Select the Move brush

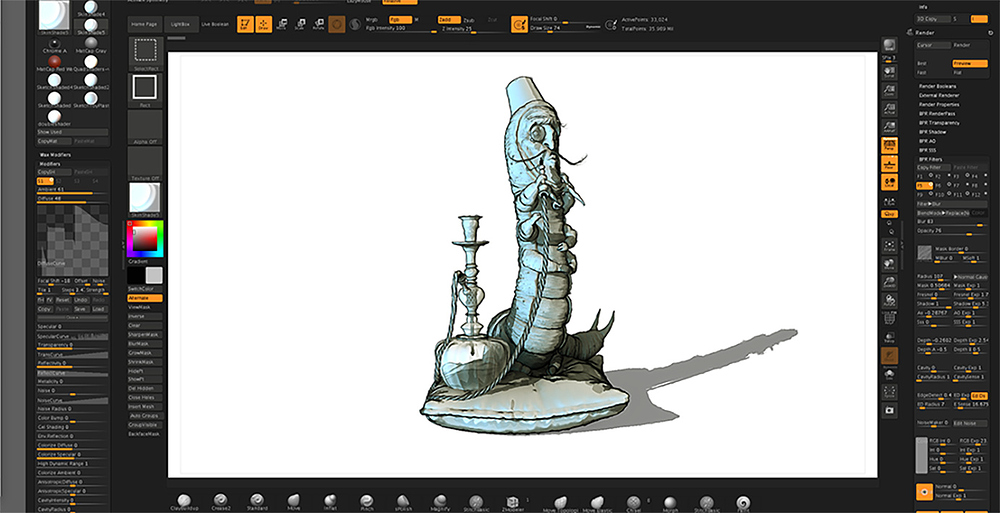click(293, 502)
